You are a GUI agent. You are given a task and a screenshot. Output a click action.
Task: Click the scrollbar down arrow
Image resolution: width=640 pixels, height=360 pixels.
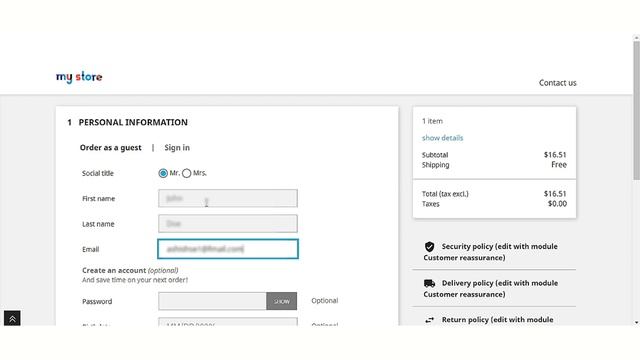[636, 322]
